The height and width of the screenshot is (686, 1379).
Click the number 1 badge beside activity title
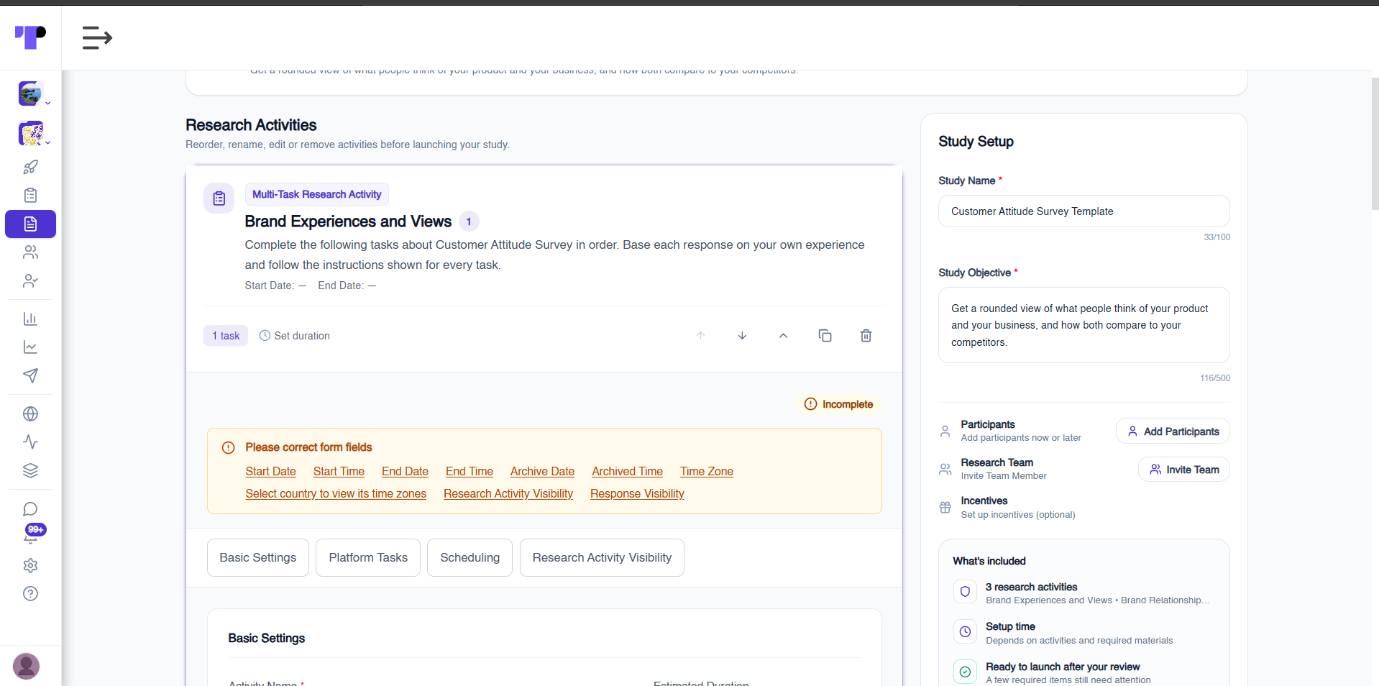pyautogui.click(x=469, y=221)
